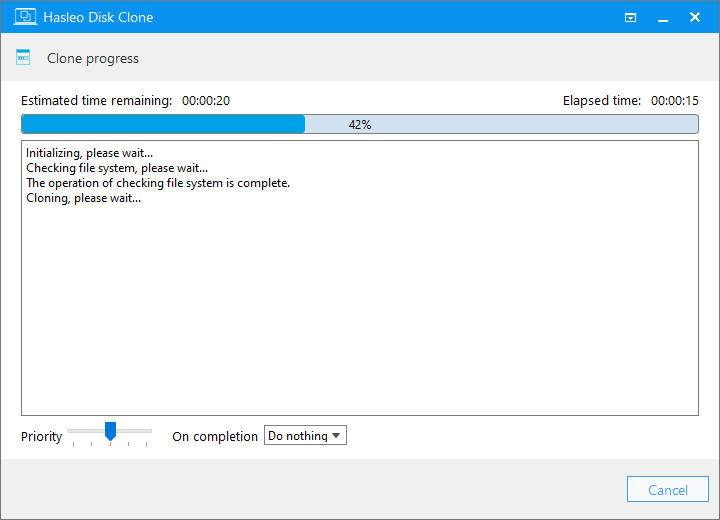Click the 'Estimated time remaining:' label
720x520 pixels.
[96, 101]
